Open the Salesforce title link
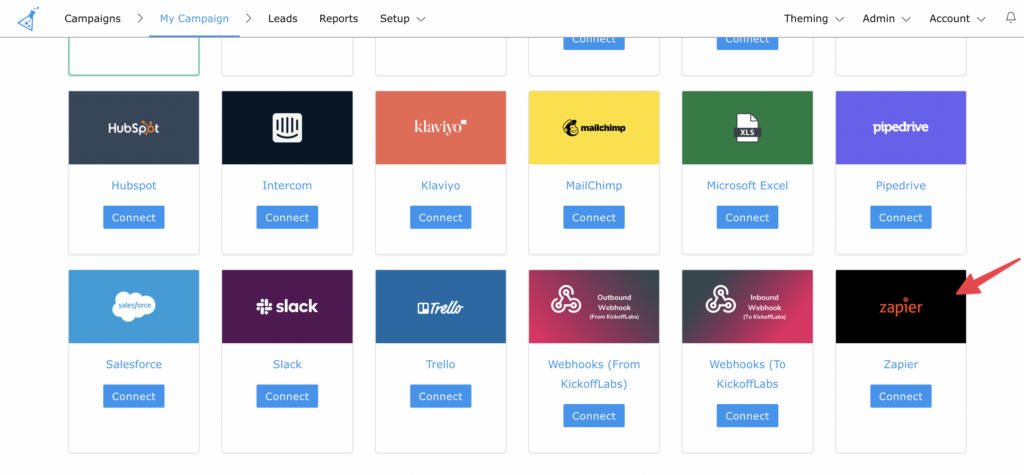This screenshot has height=475, width=1024. pos(134,365)
